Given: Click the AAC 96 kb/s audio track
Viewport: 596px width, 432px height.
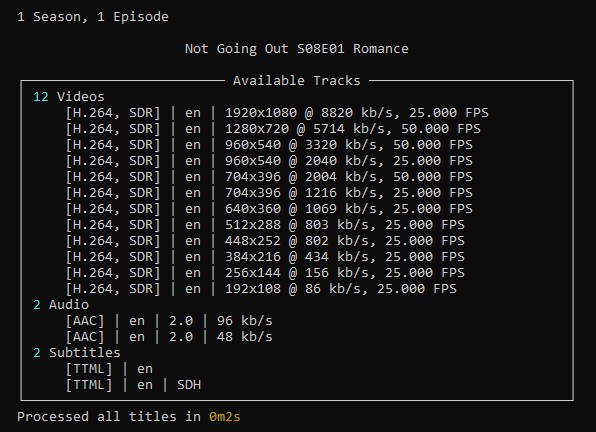Looking at the screenshot, I should (x=169, y=321).
